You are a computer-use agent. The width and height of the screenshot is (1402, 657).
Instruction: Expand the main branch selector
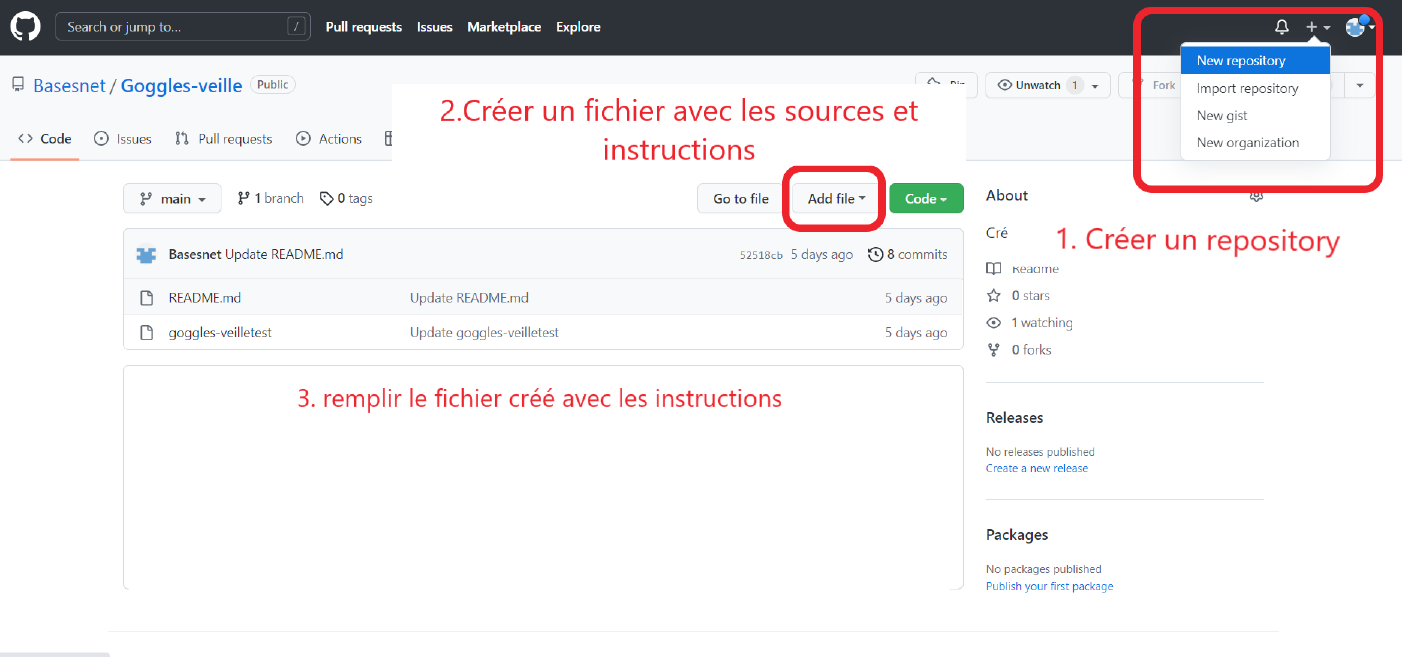coord(172,199)
